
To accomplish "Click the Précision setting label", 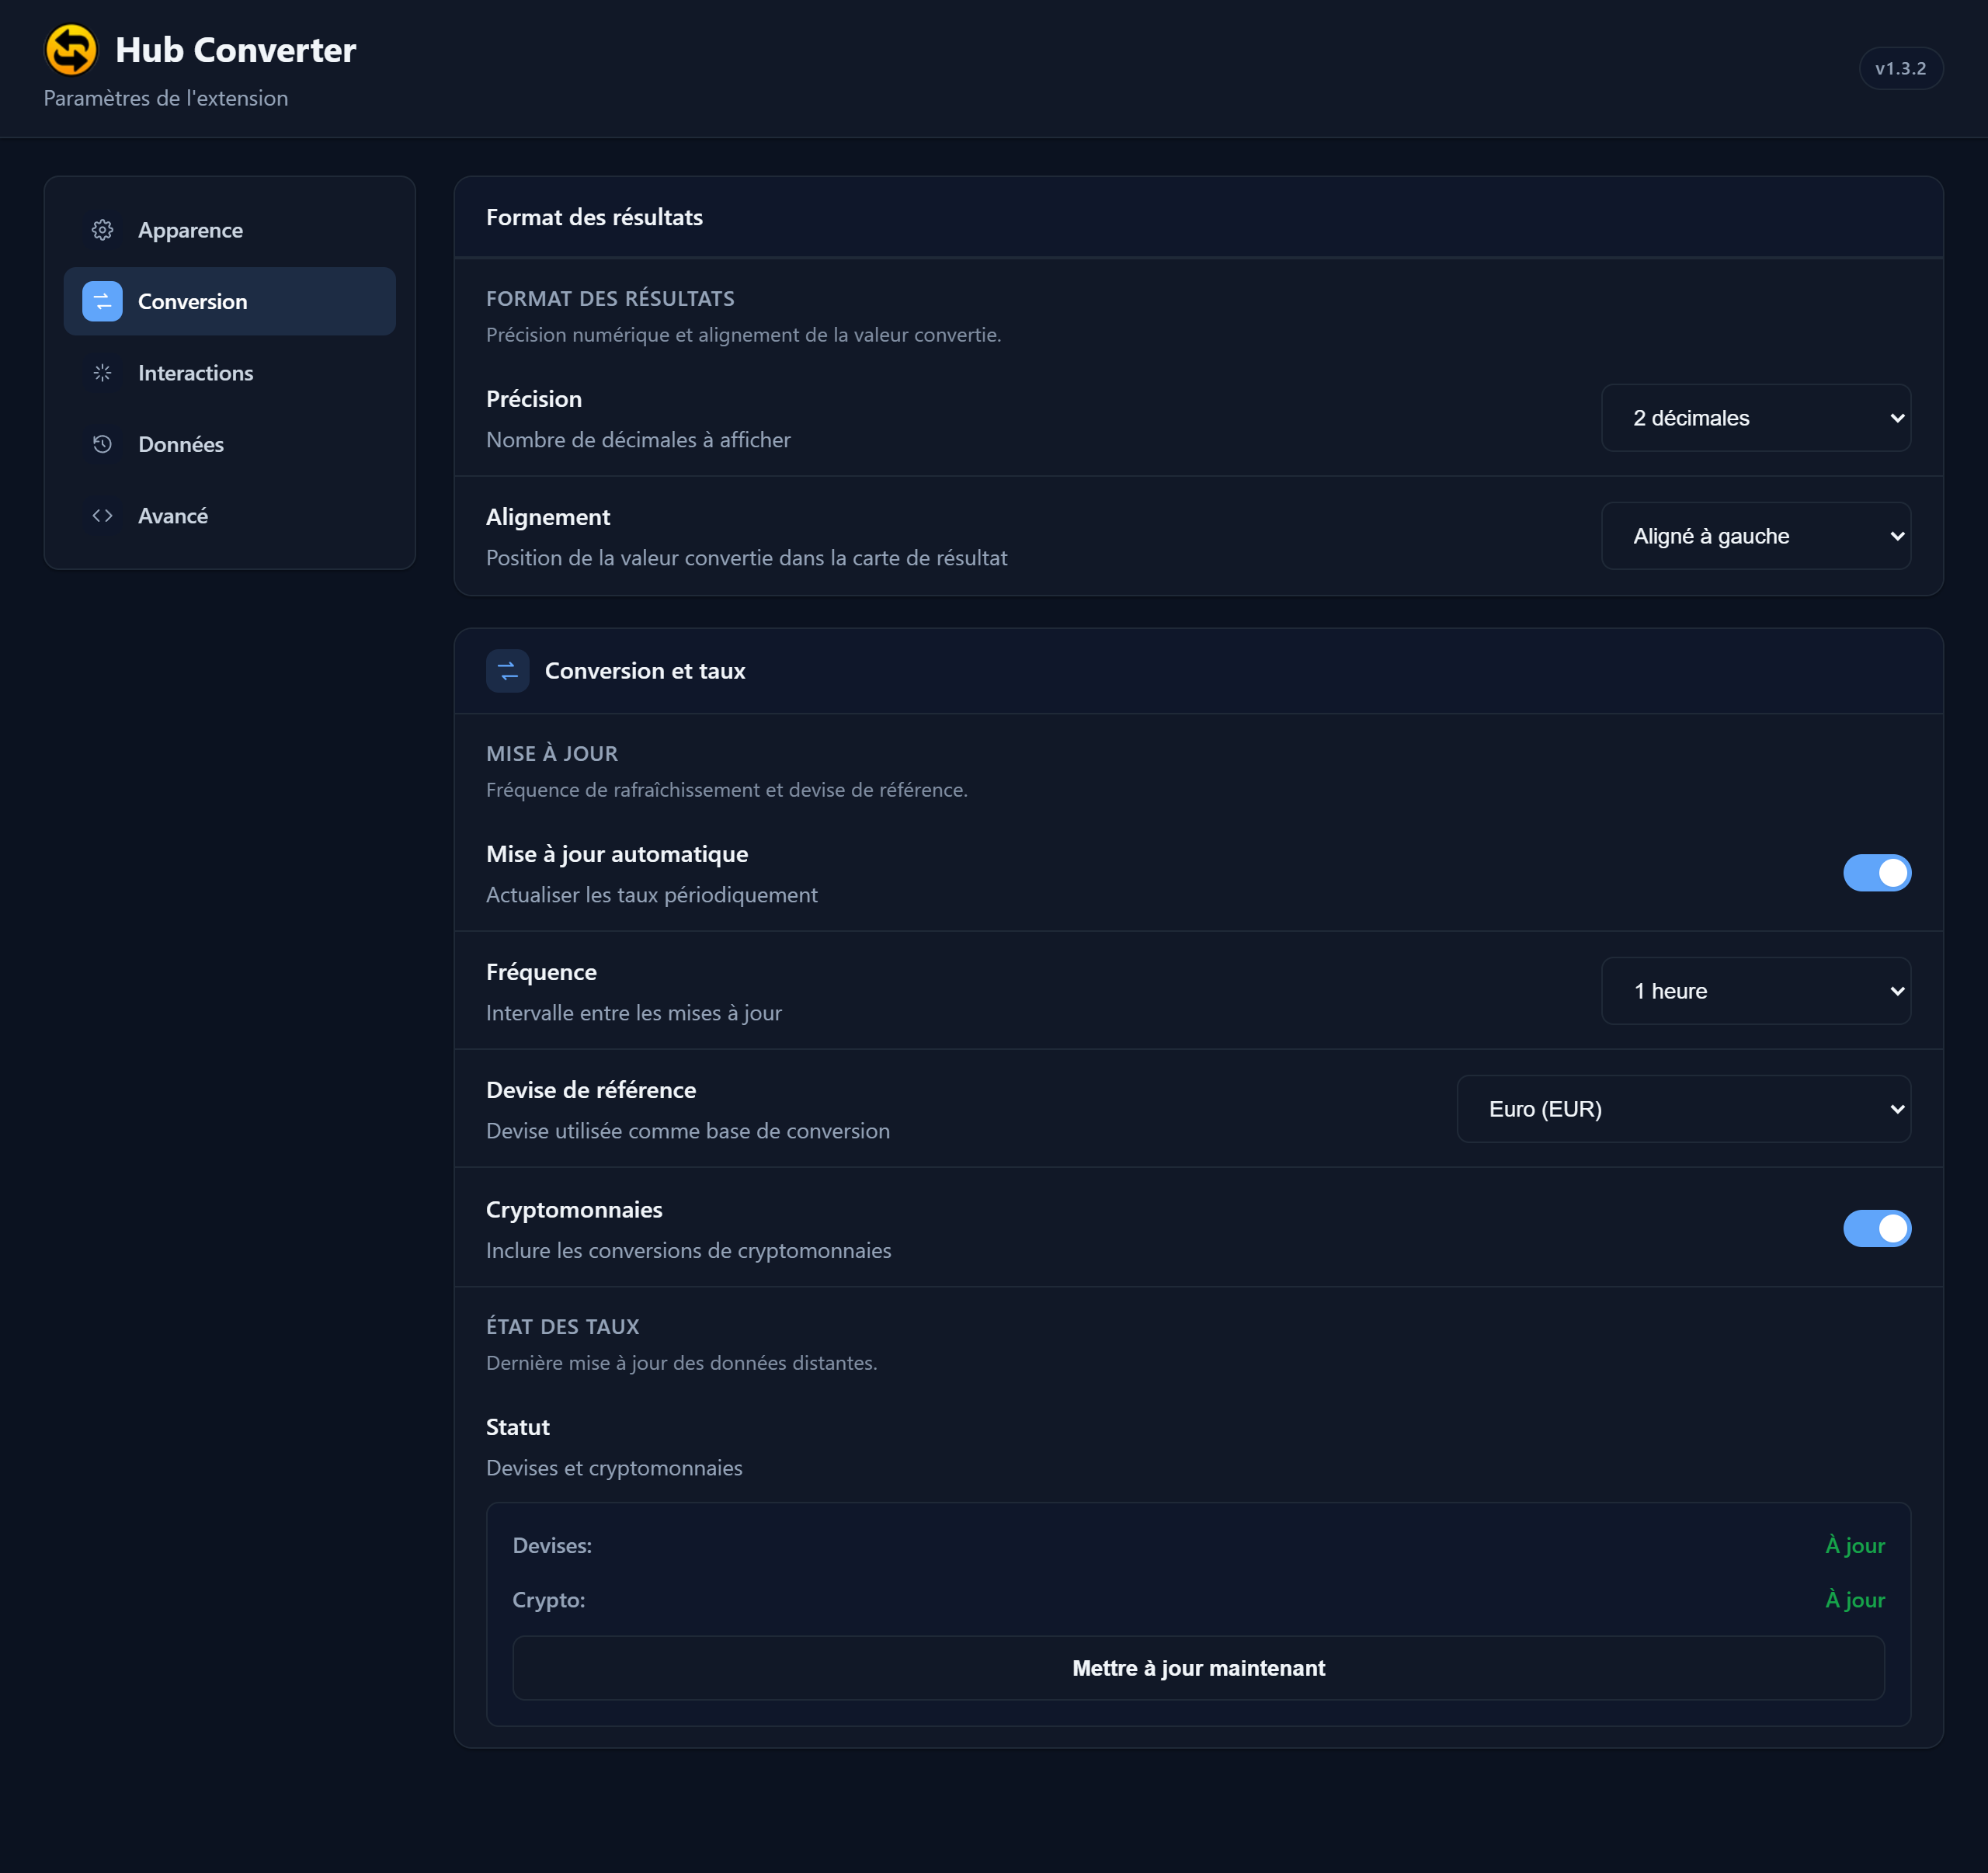I will pyautogui.click(x=534, y=399).
